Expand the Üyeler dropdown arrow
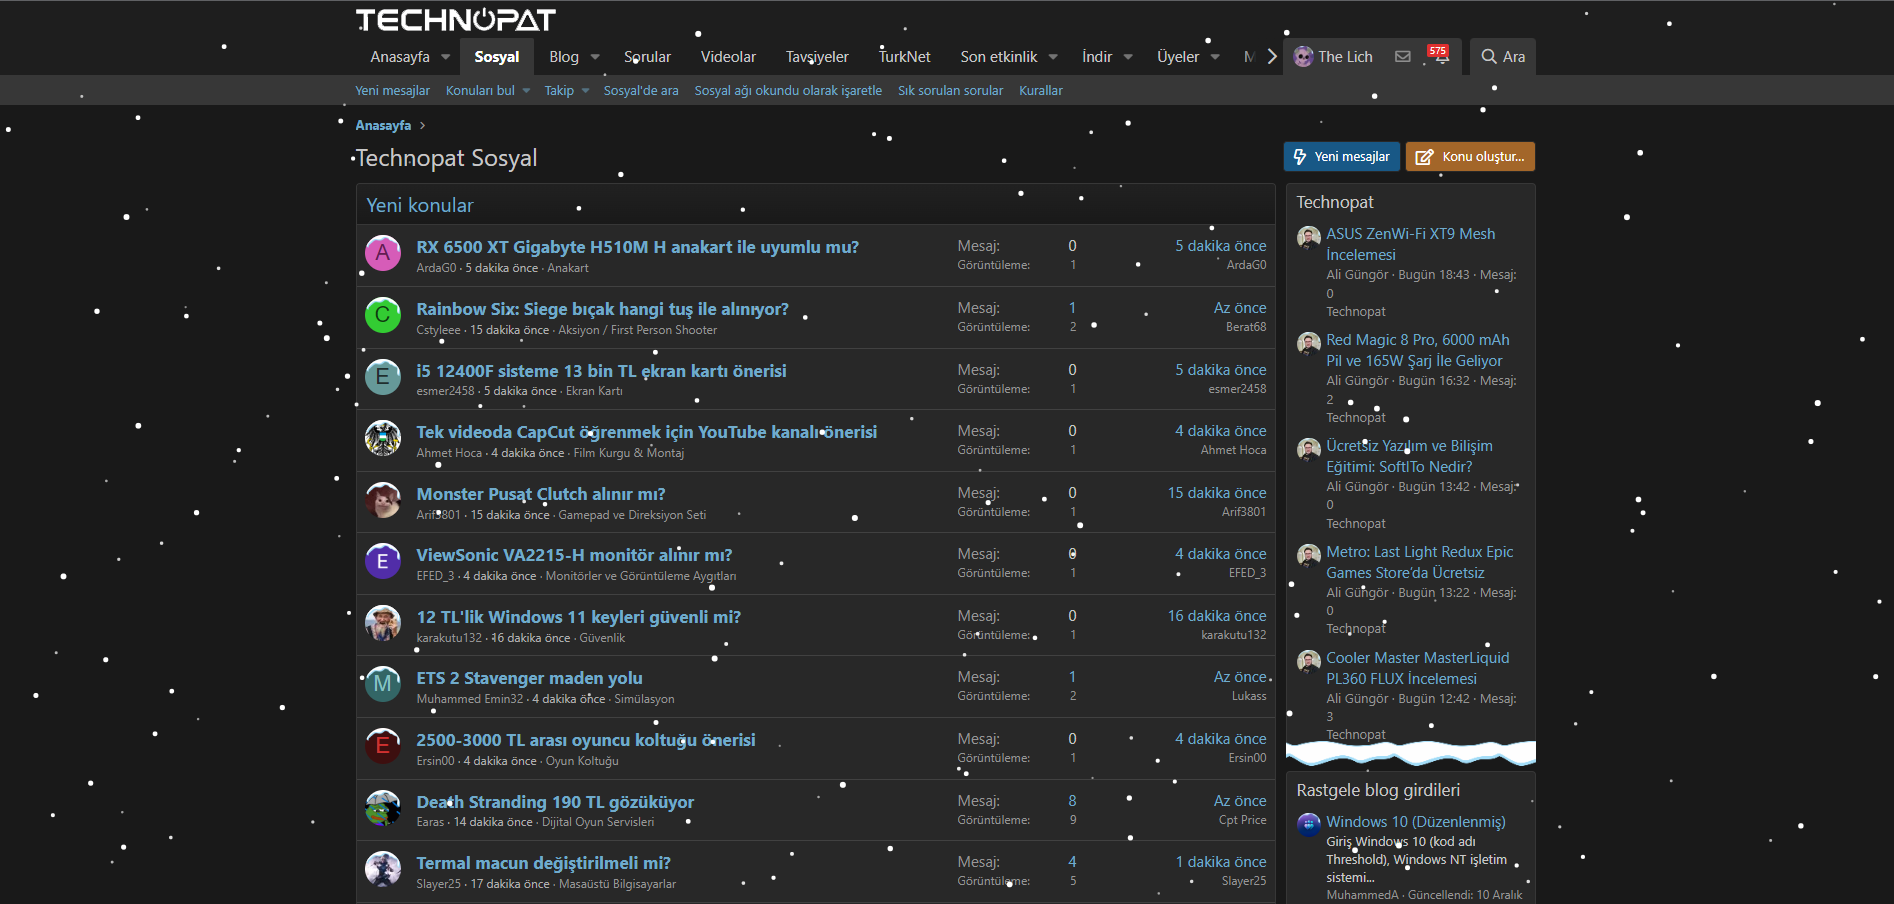Image resolution: width=1894 pixels, height=904 pixels. click(x=1215, y=57)
